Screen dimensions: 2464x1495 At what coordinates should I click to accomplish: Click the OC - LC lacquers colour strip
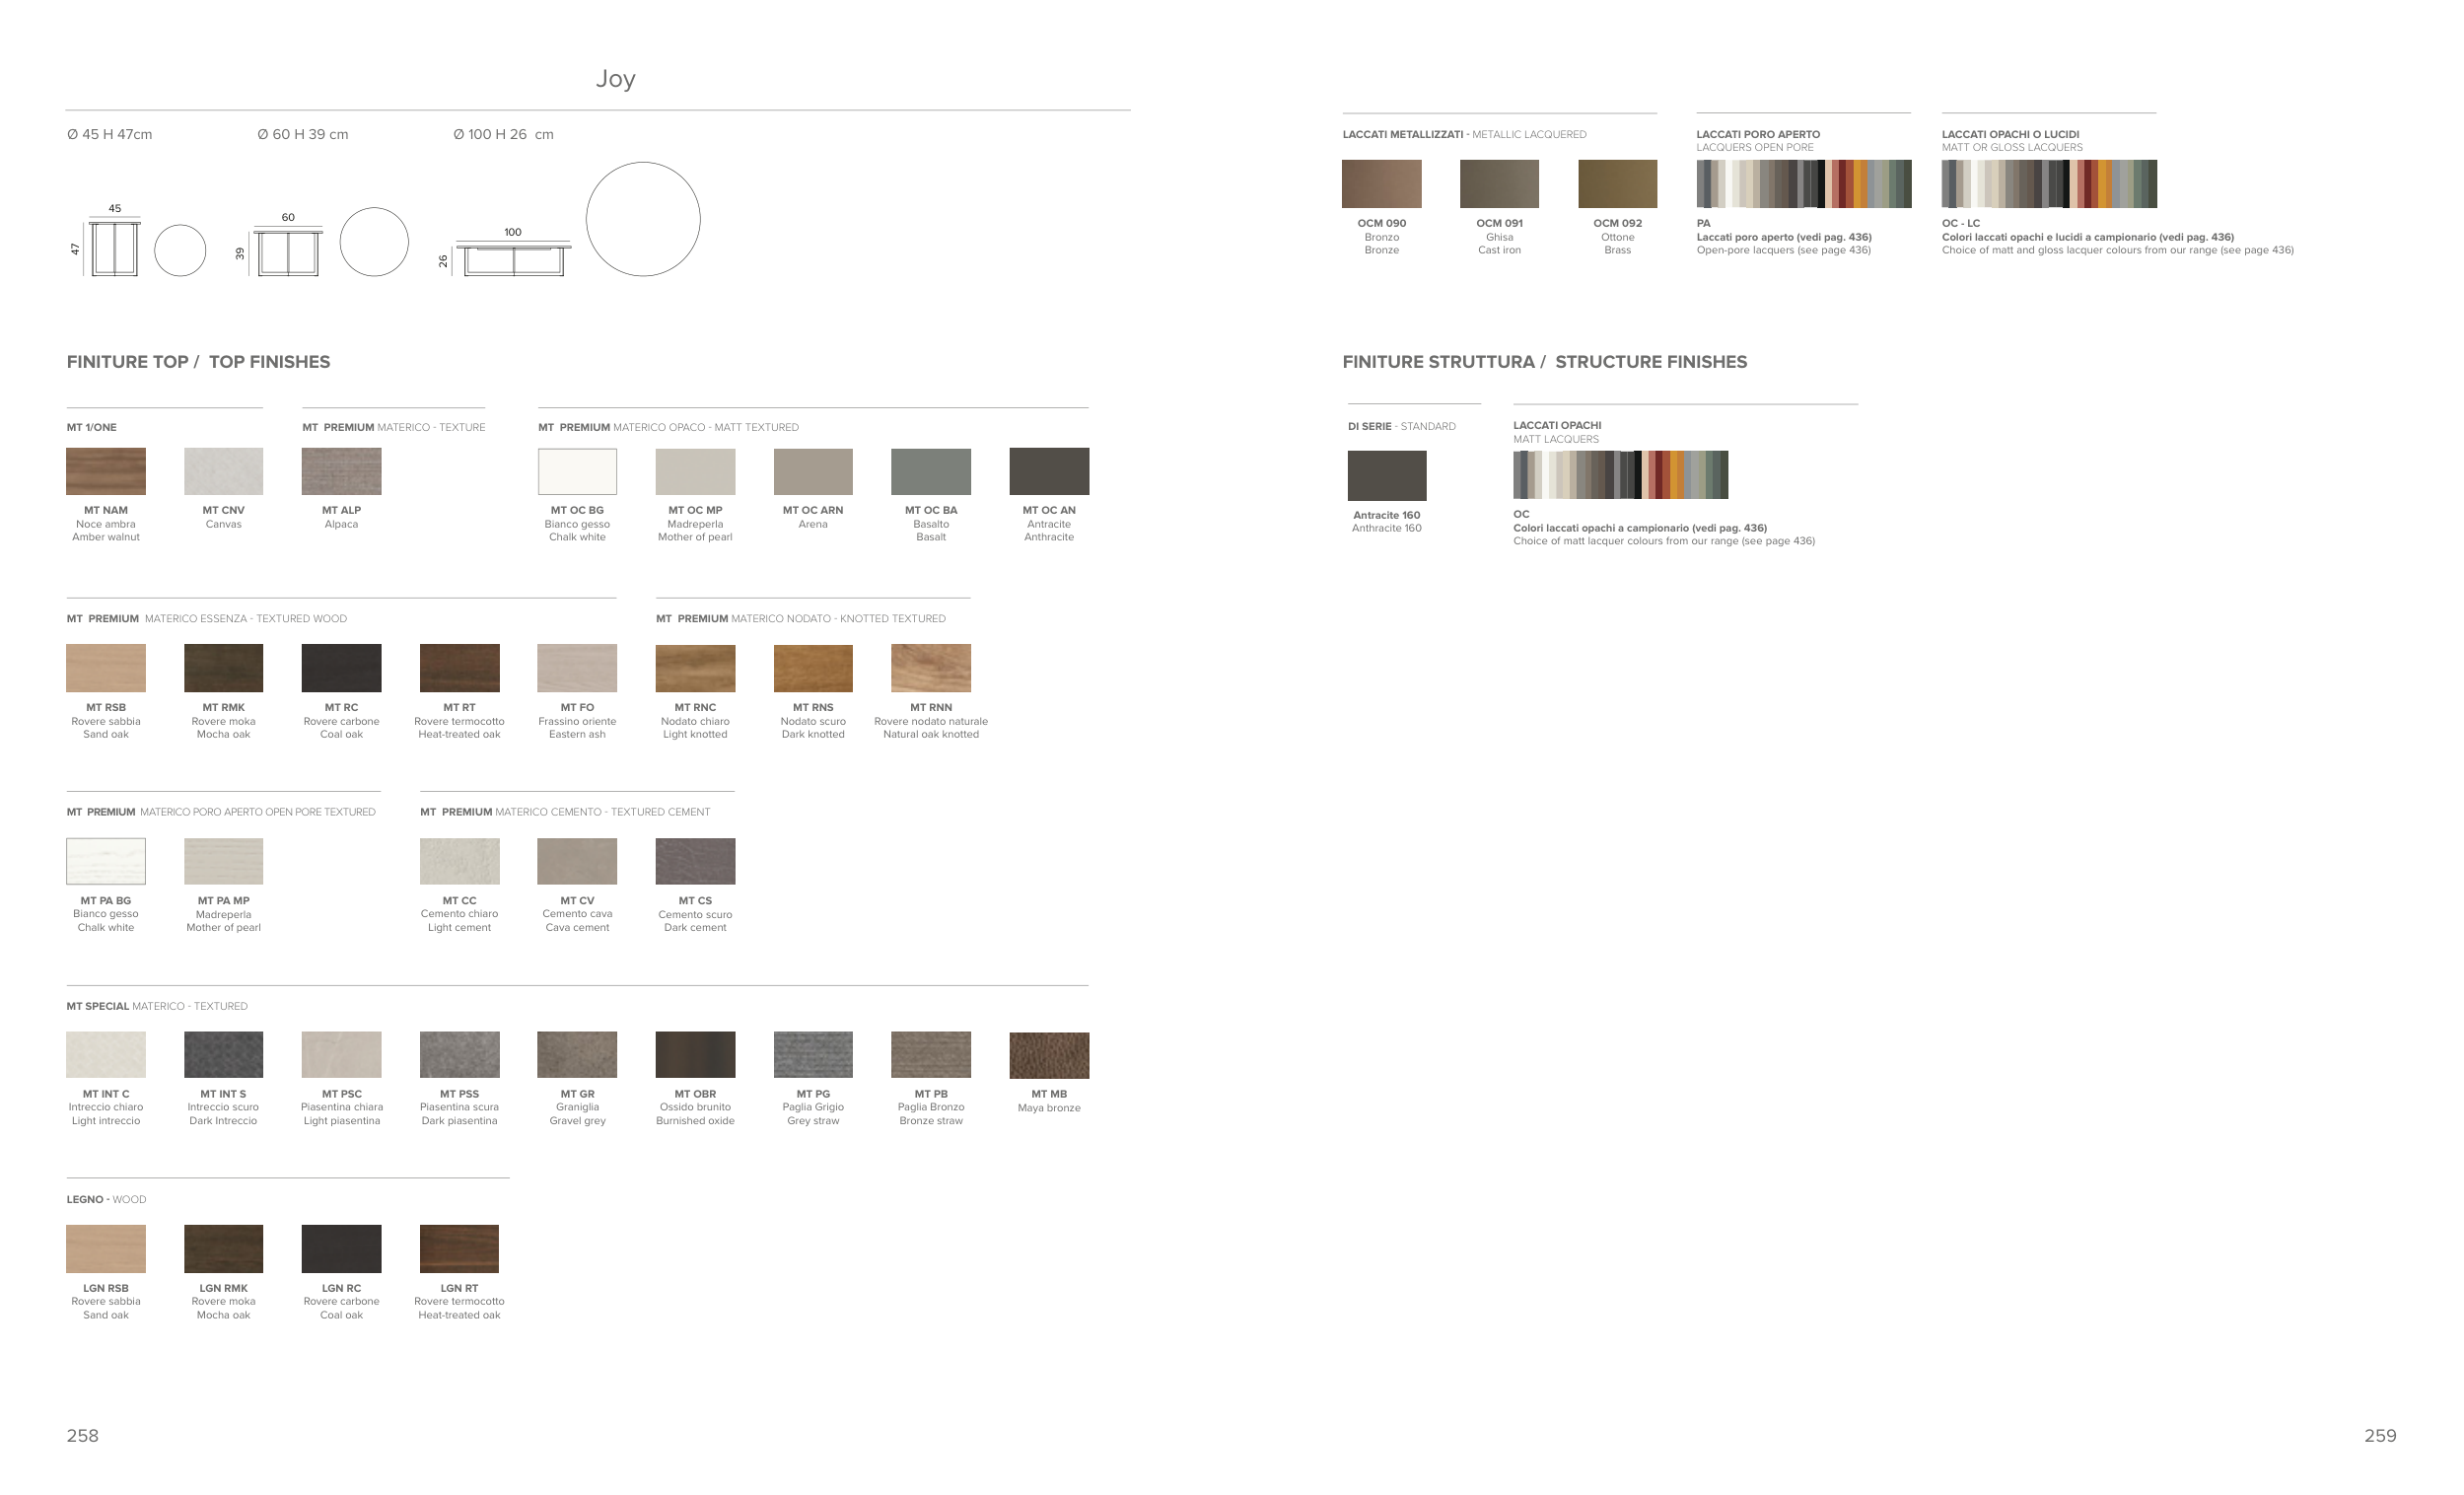[2048, 184]
